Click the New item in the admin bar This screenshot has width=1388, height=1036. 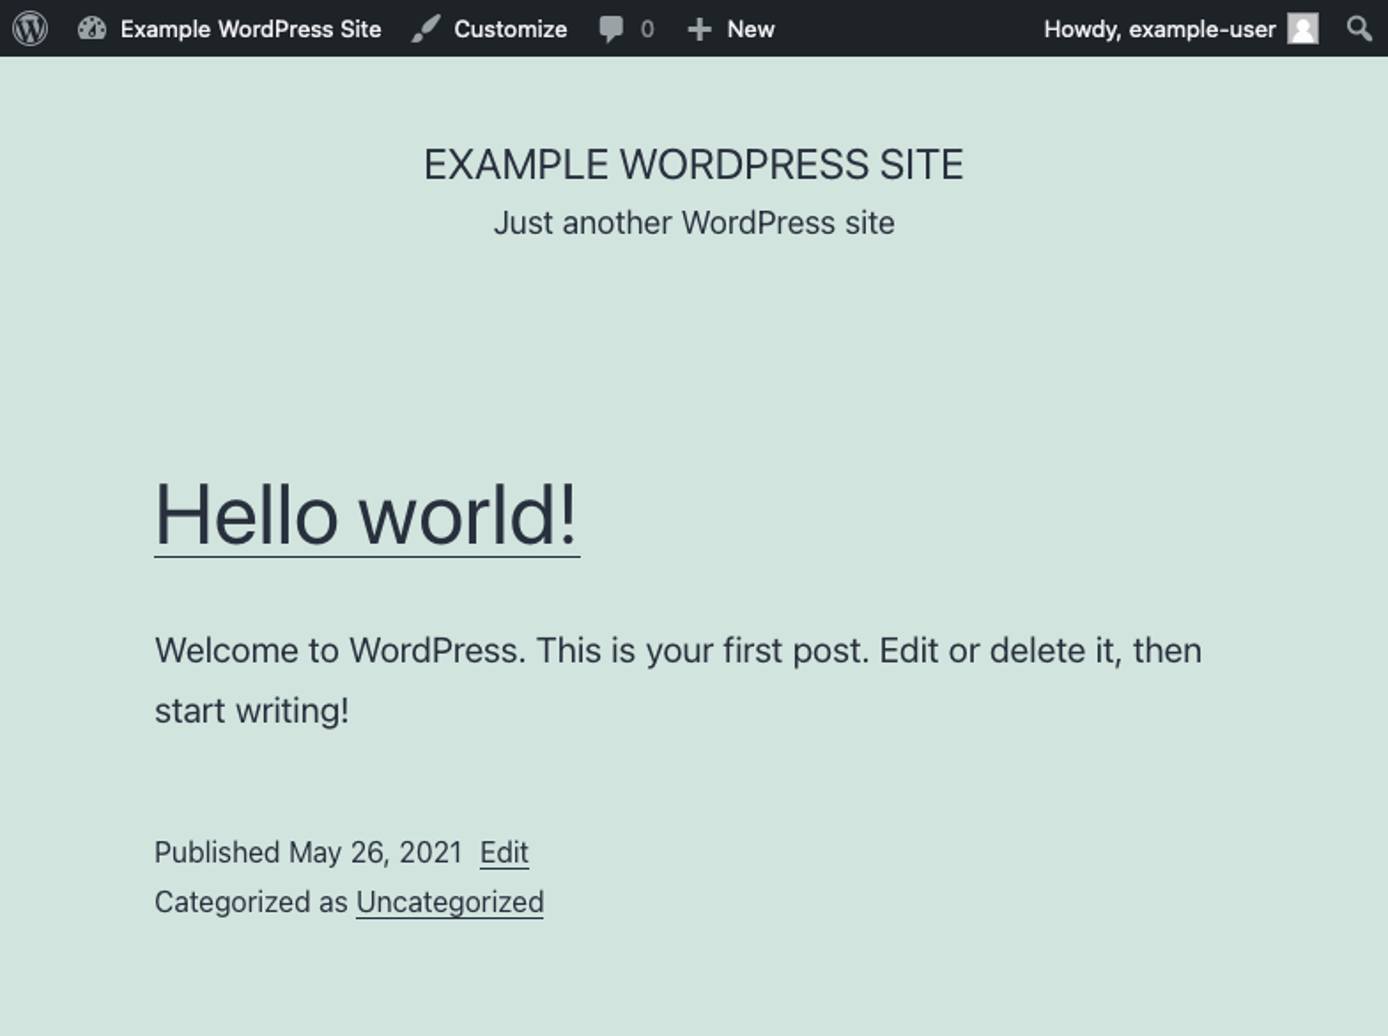point(750,29)
